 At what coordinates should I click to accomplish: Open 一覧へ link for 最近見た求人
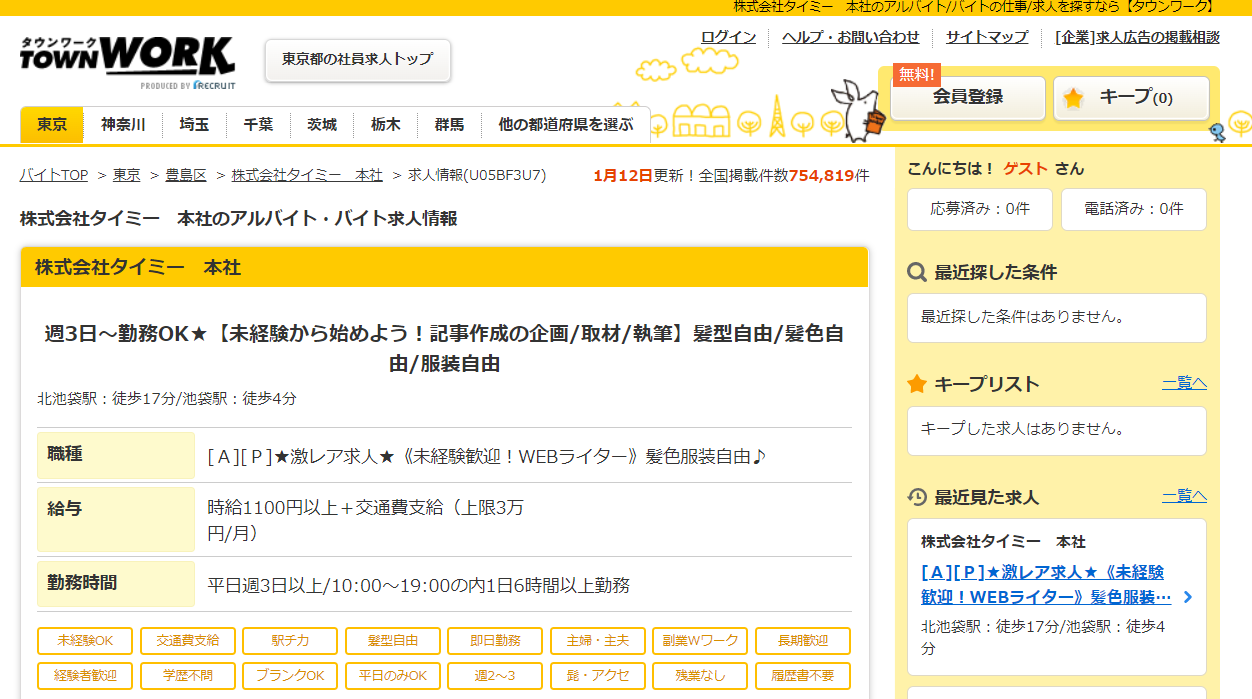pos(1184,496)
